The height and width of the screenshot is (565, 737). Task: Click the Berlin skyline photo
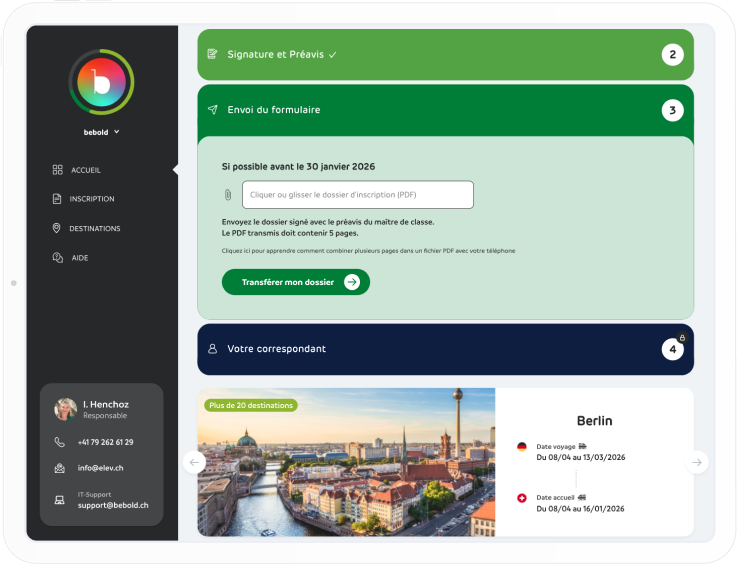tap(346, 462)
